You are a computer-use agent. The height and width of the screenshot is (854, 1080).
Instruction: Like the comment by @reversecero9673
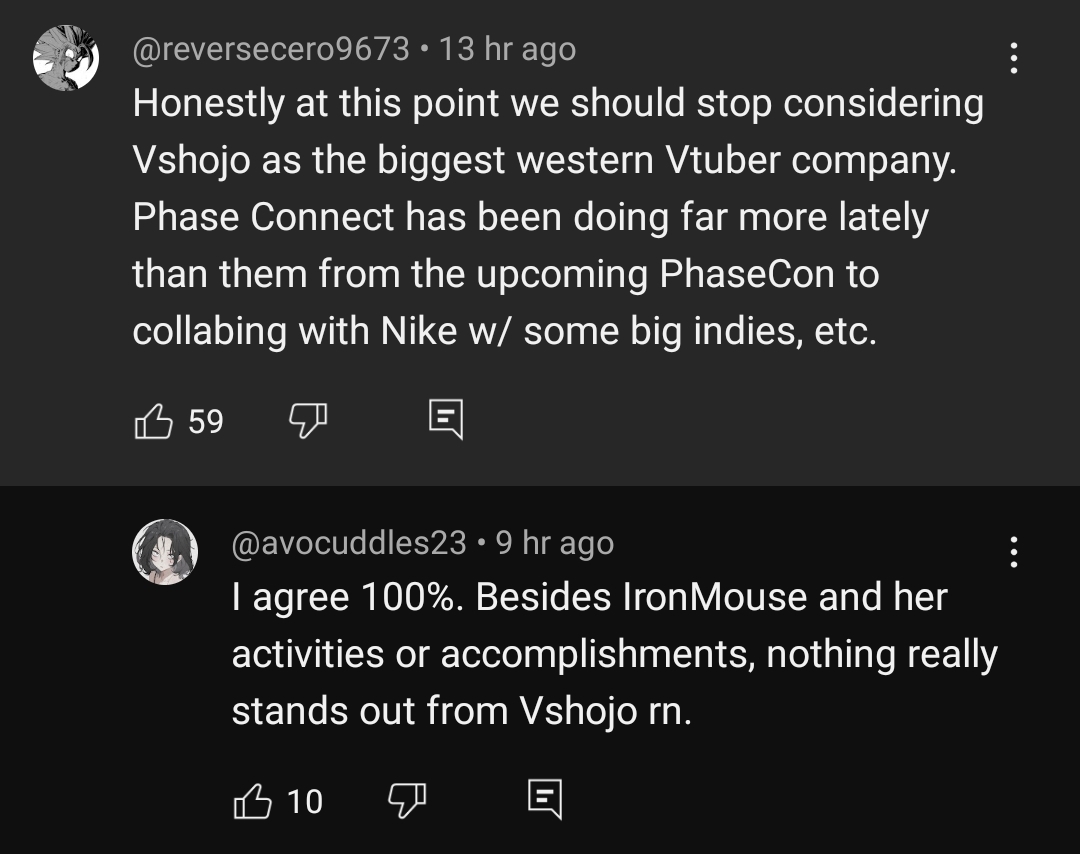(152, 422)
